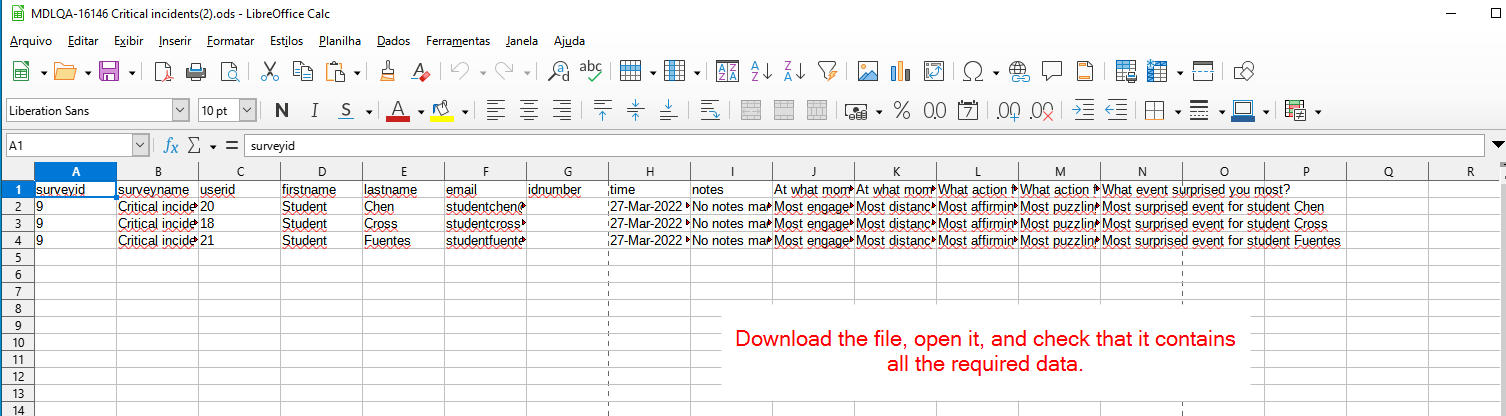This screenshot has height=416, width=1506.
Task: Open the font color dropdown arrow
Action: (x=421, y=111)
